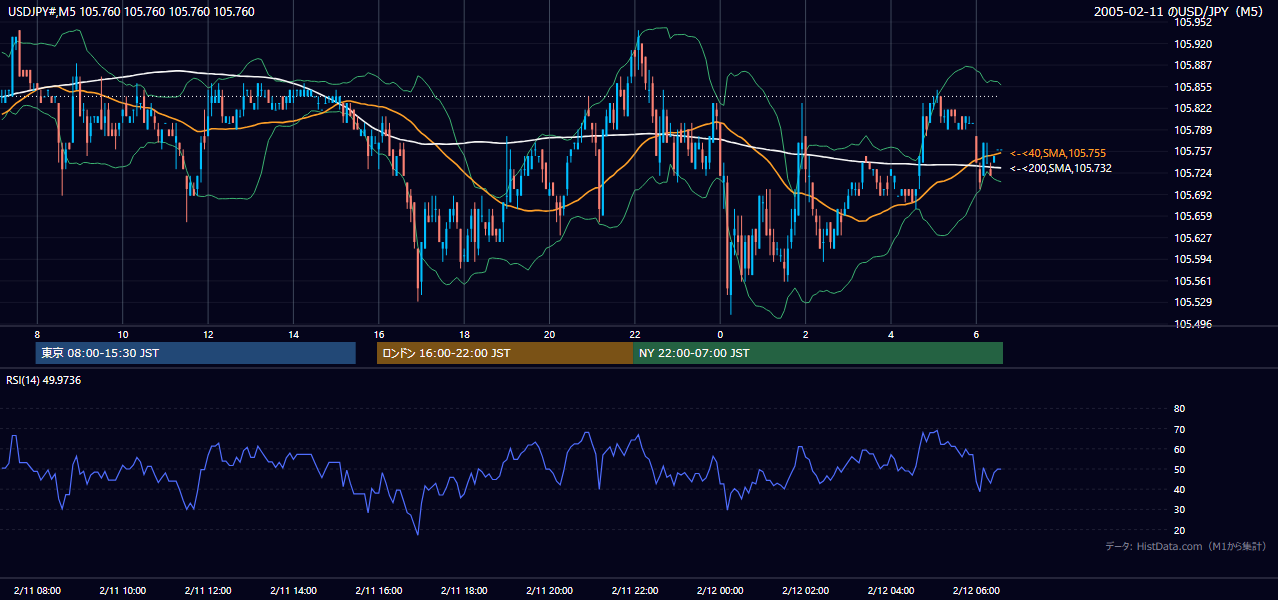Click the 2/11 08:00 time label
Screen dimensions: 1278x600
coord(37,590)
